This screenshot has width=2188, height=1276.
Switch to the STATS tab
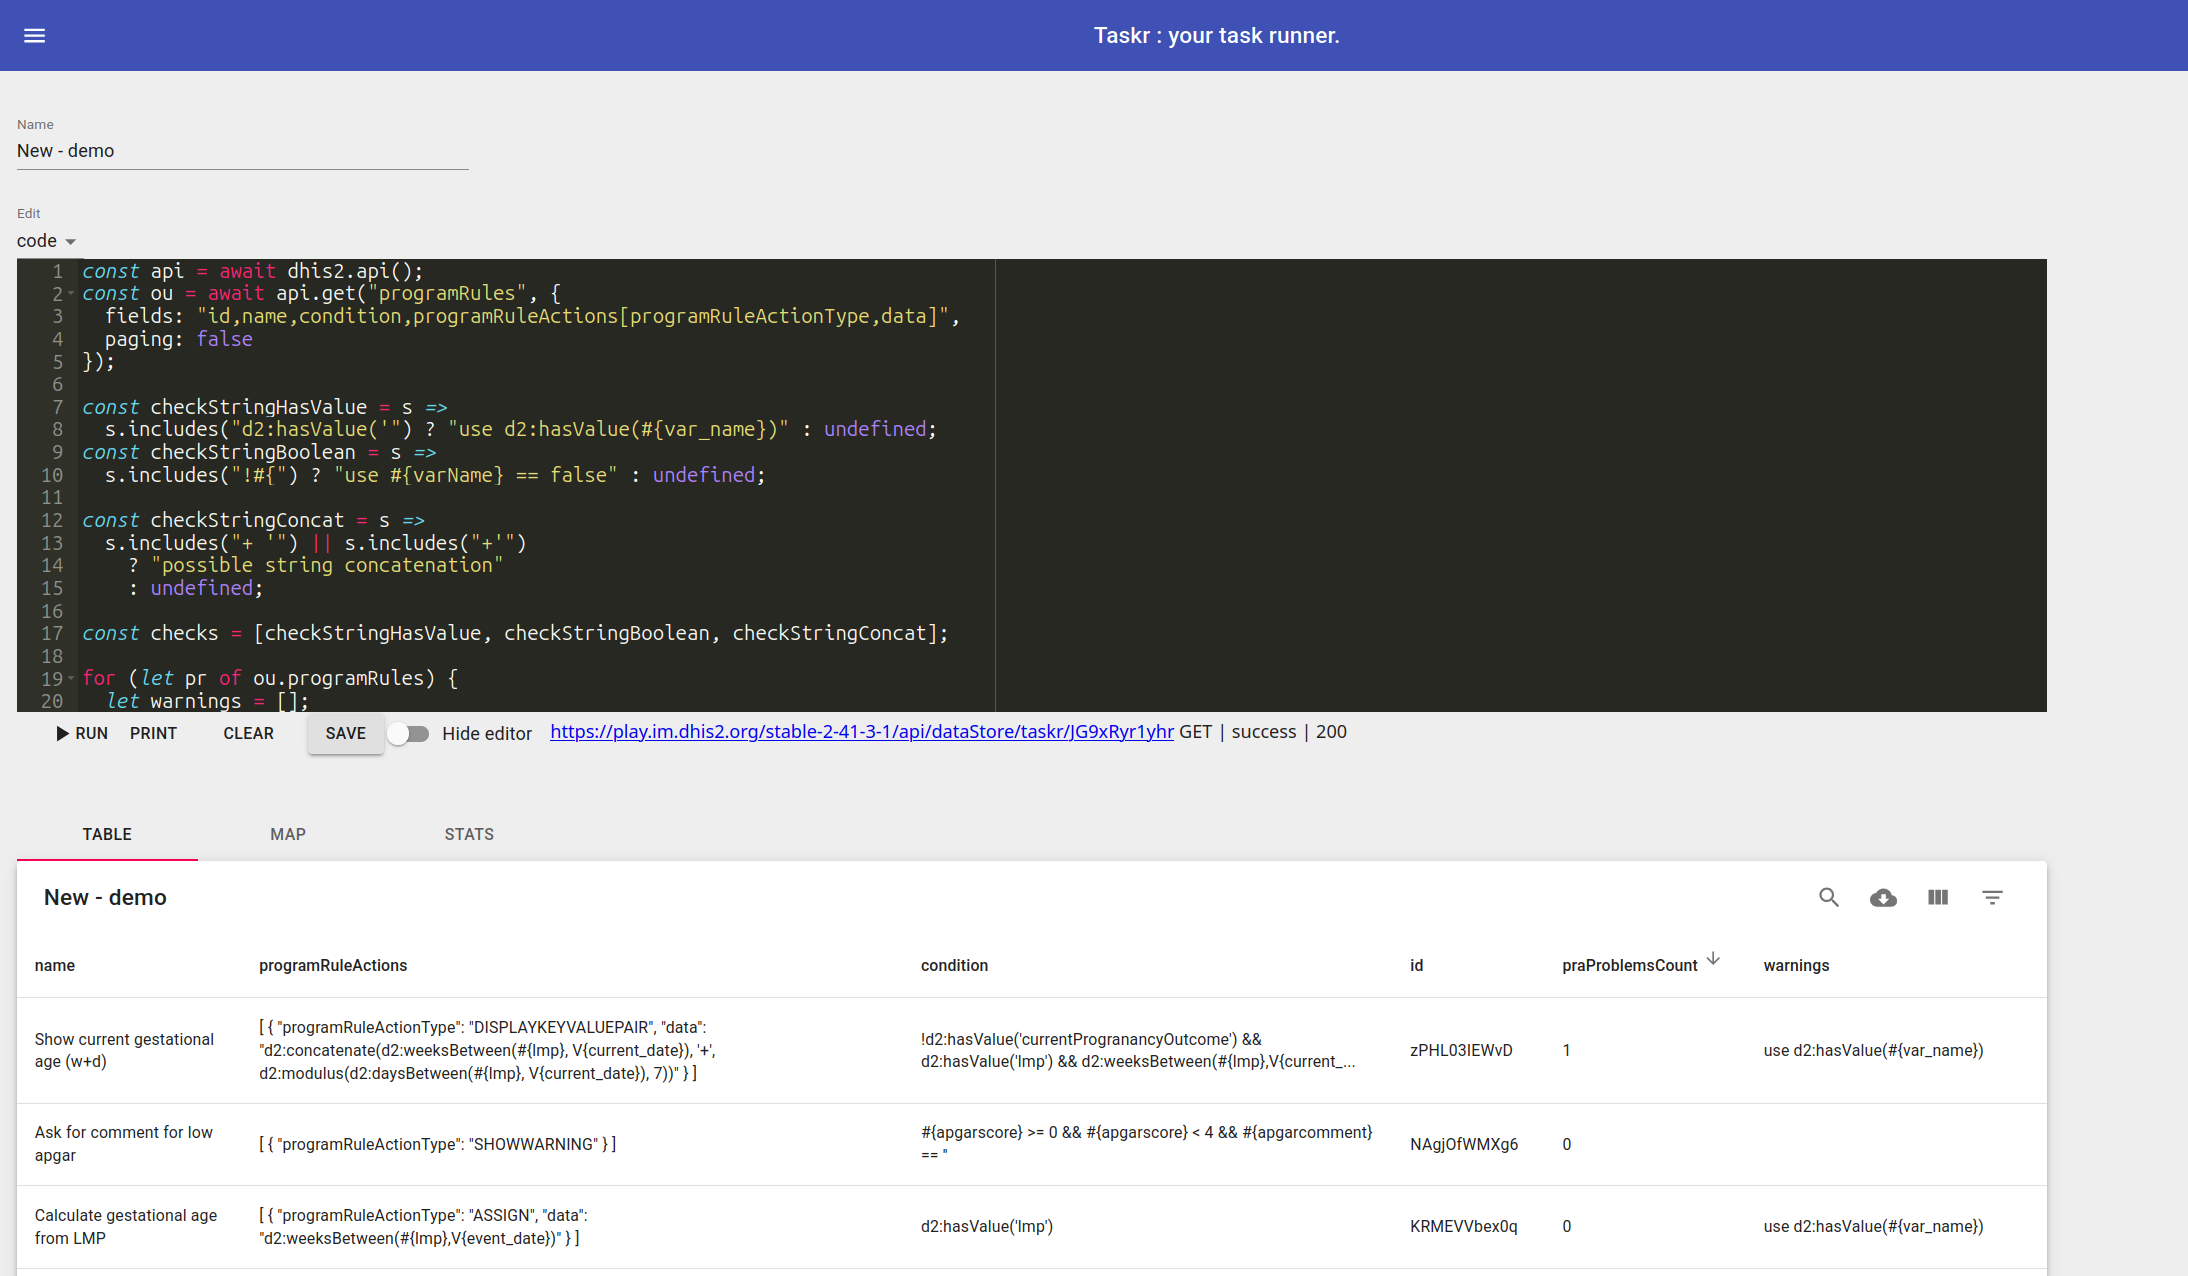click(x=469, y=834)
